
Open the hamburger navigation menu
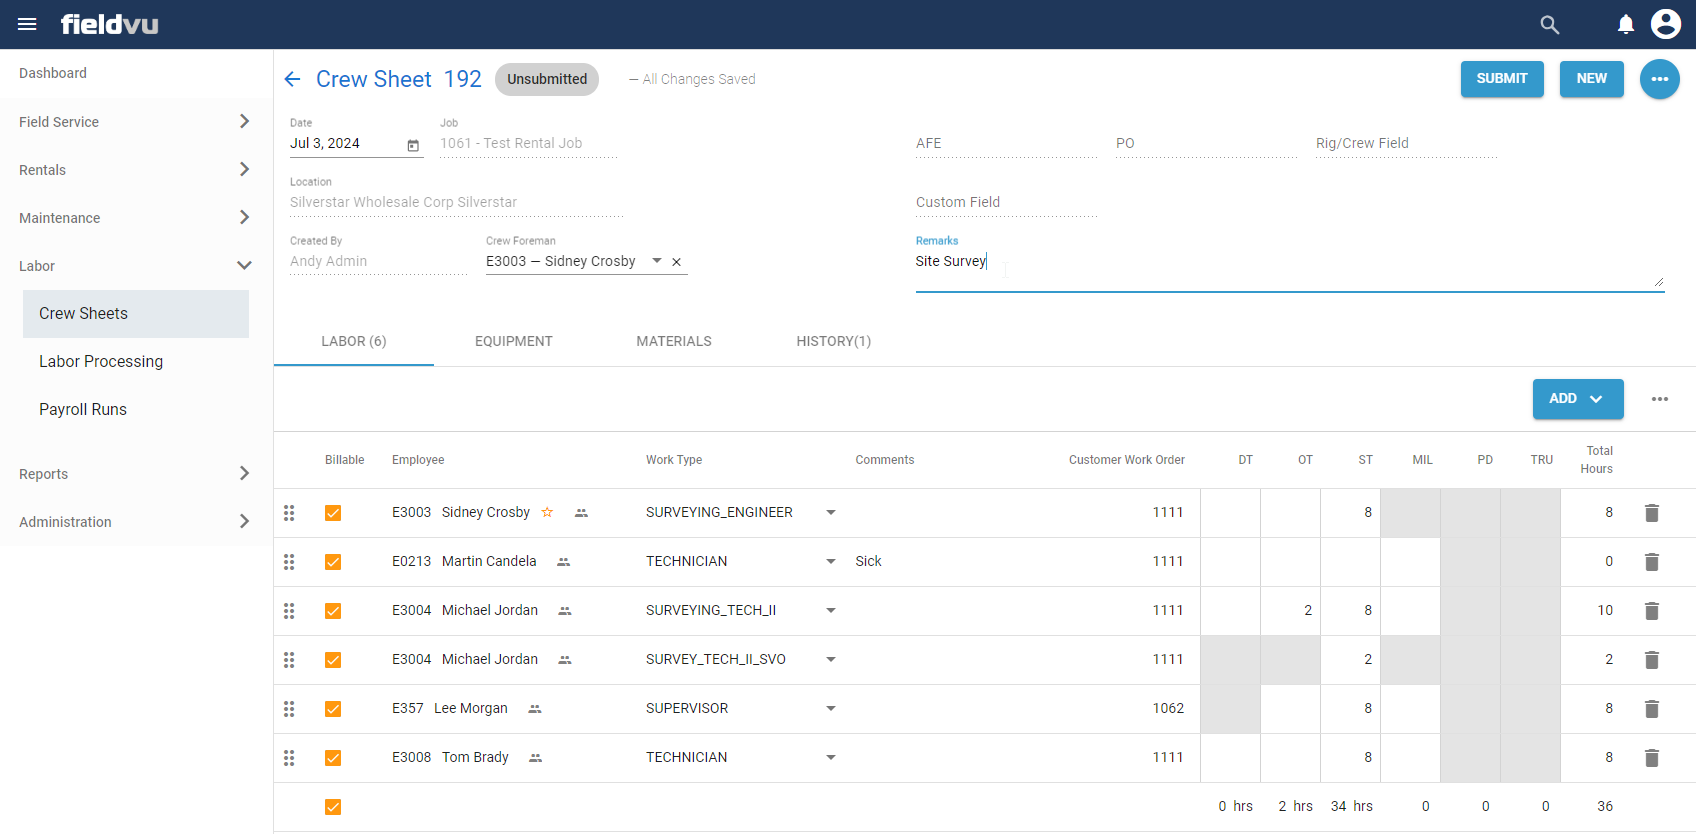(27, 24)
